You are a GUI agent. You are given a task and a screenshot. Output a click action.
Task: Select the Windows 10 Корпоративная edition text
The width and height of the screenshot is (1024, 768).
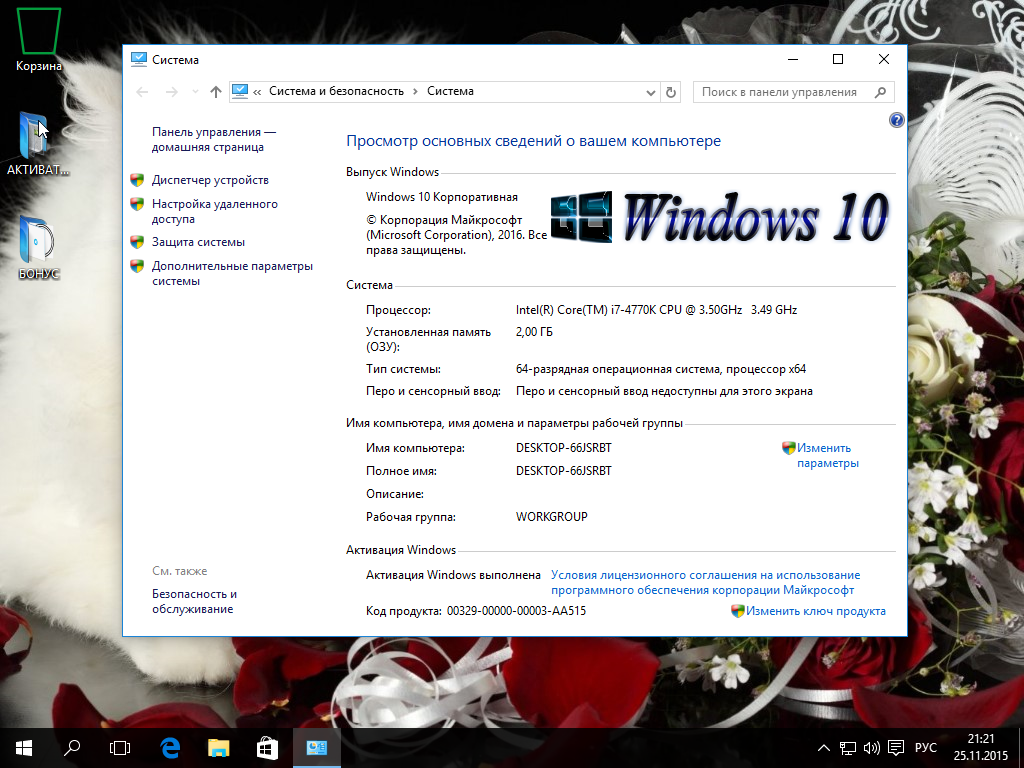tap(441, 197)
